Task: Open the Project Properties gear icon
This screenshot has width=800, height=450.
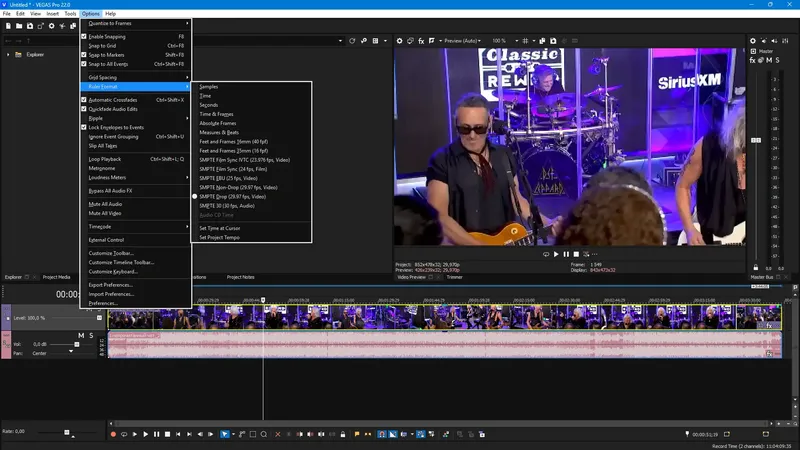Action: point(51,26)
